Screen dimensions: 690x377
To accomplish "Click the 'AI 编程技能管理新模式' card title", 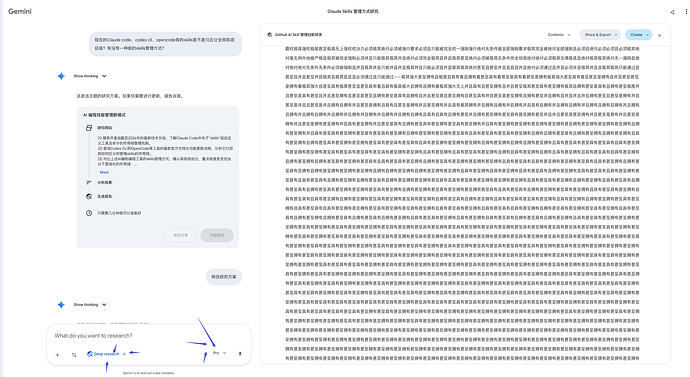I will tap(104, 115).
